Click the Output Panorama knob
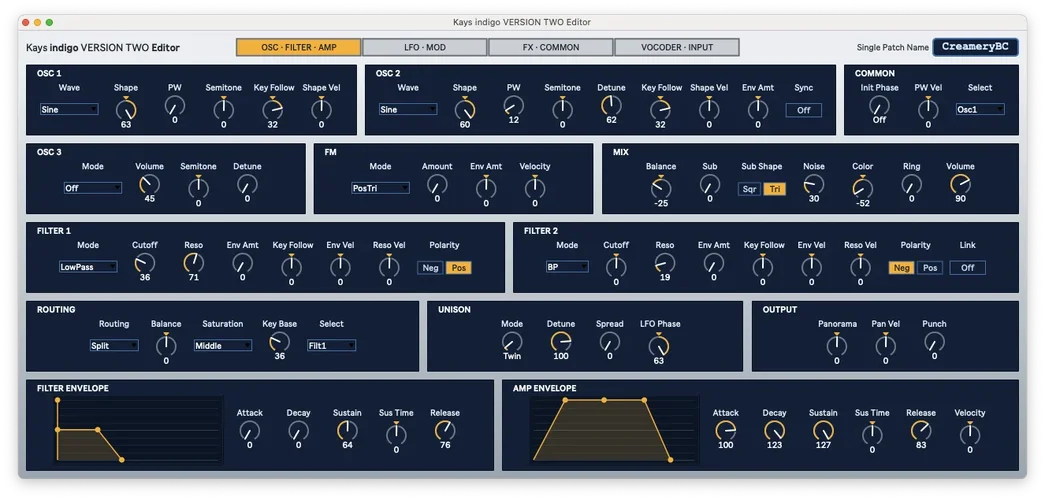 (836, 345)
